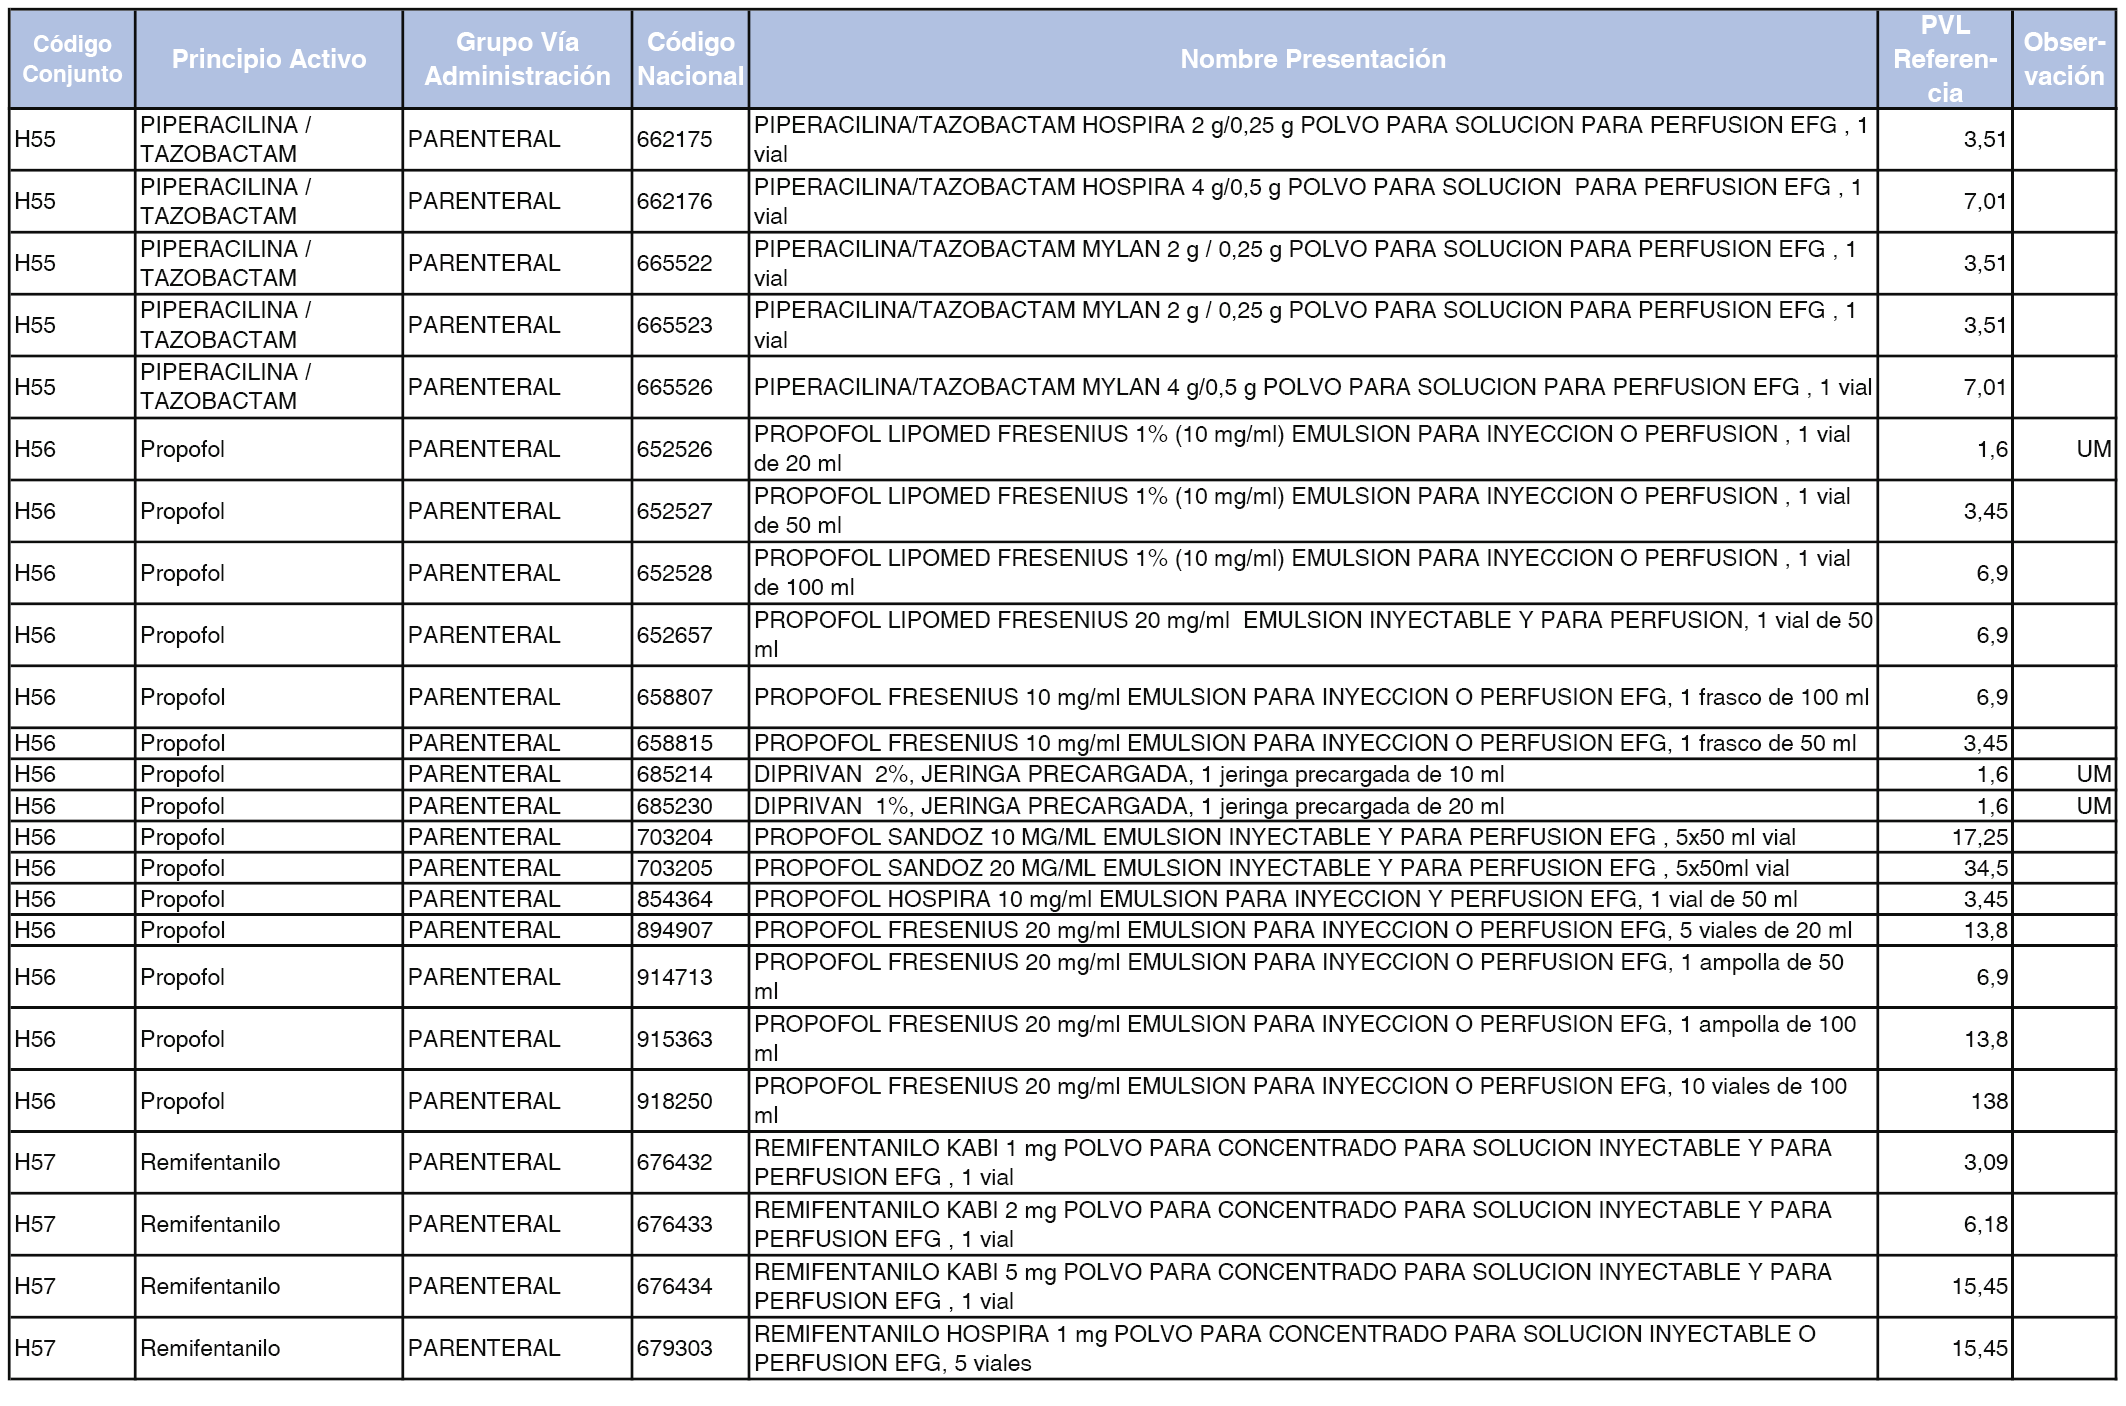Click the DIPRIVAN 1% jeringa precargada presentation
Image resolution: width=2126 pixels, height=1406 pixels.
pyautogui.click(x=1129, y=806)
